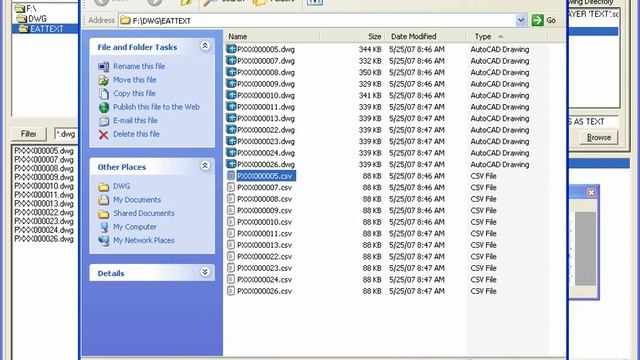Click Publish this file to the Web
This screenshot has height=360, width=640.
point(156,107)
